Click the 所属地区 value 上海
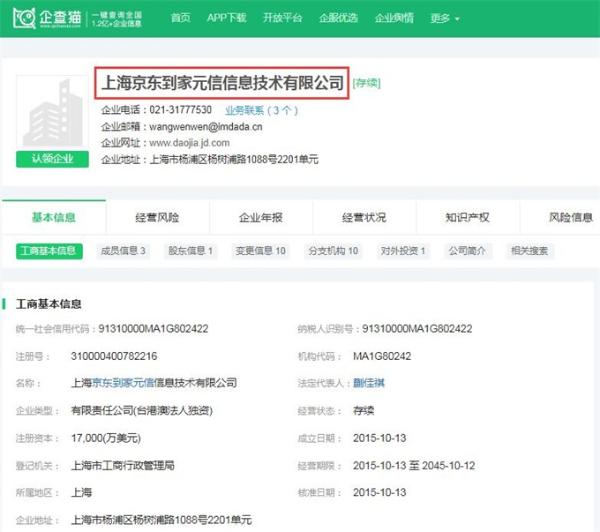 click(x=82, y=493)
